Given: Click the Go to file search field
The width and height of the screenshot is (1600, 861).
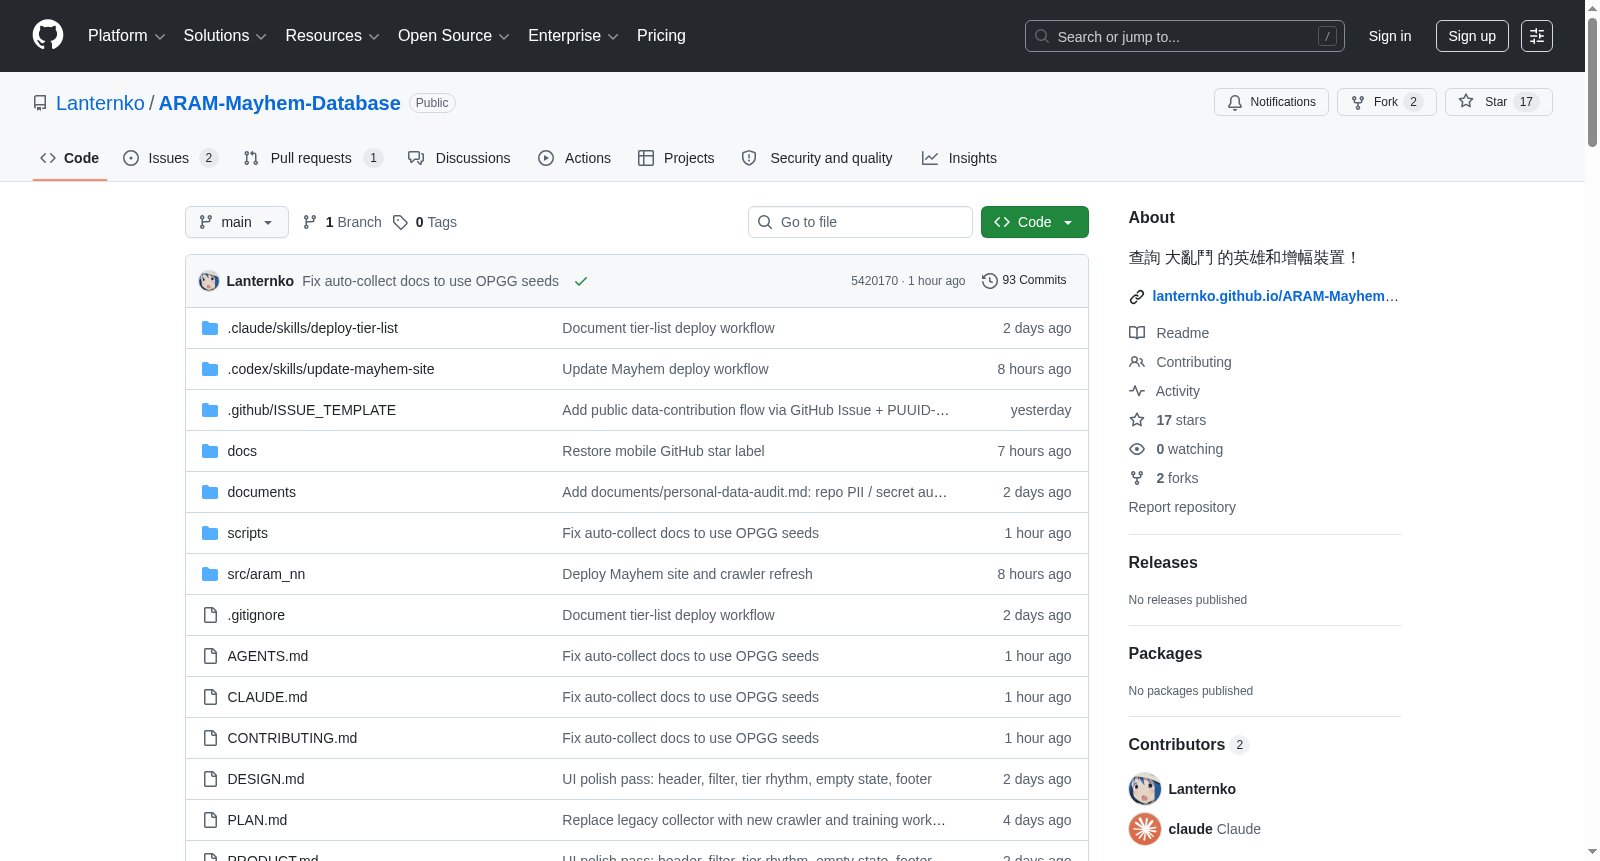Looking at the screenshot, I should pyautogui.click(x=860, y=222).
